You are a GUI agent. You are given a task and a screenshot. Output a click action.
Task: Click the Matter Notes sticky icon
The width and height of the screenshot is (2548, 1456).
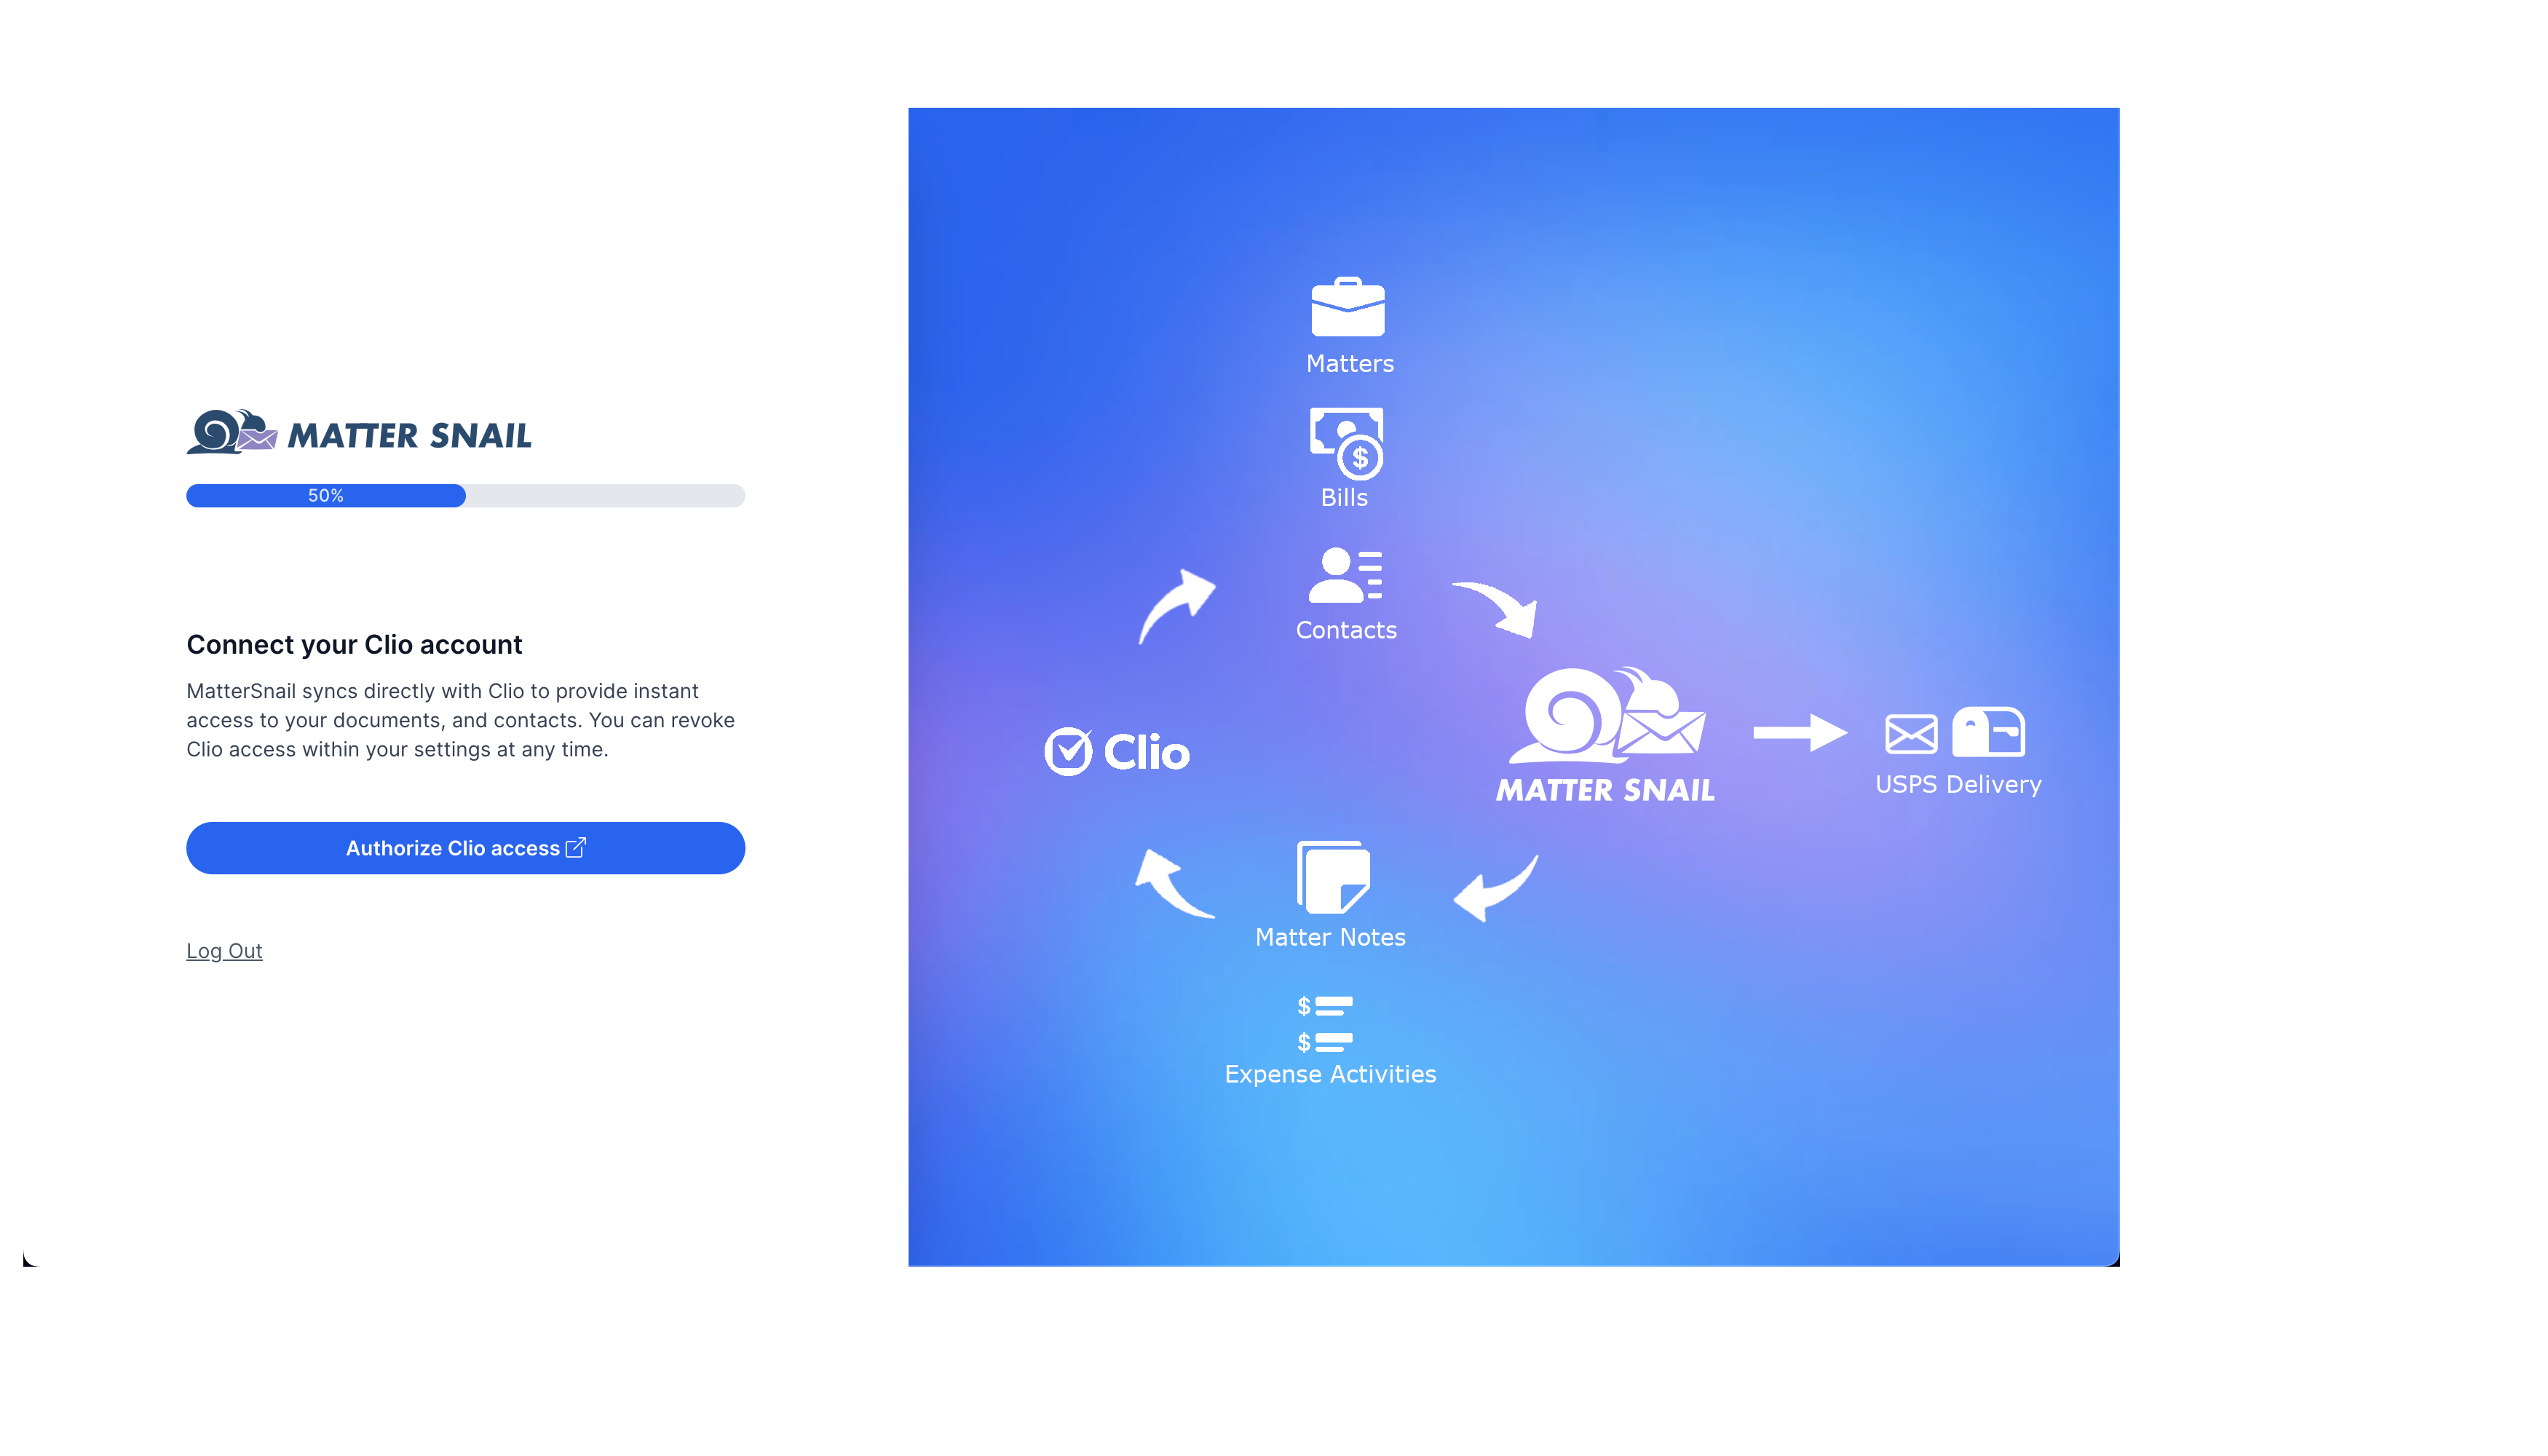[x=1333, y=877]
